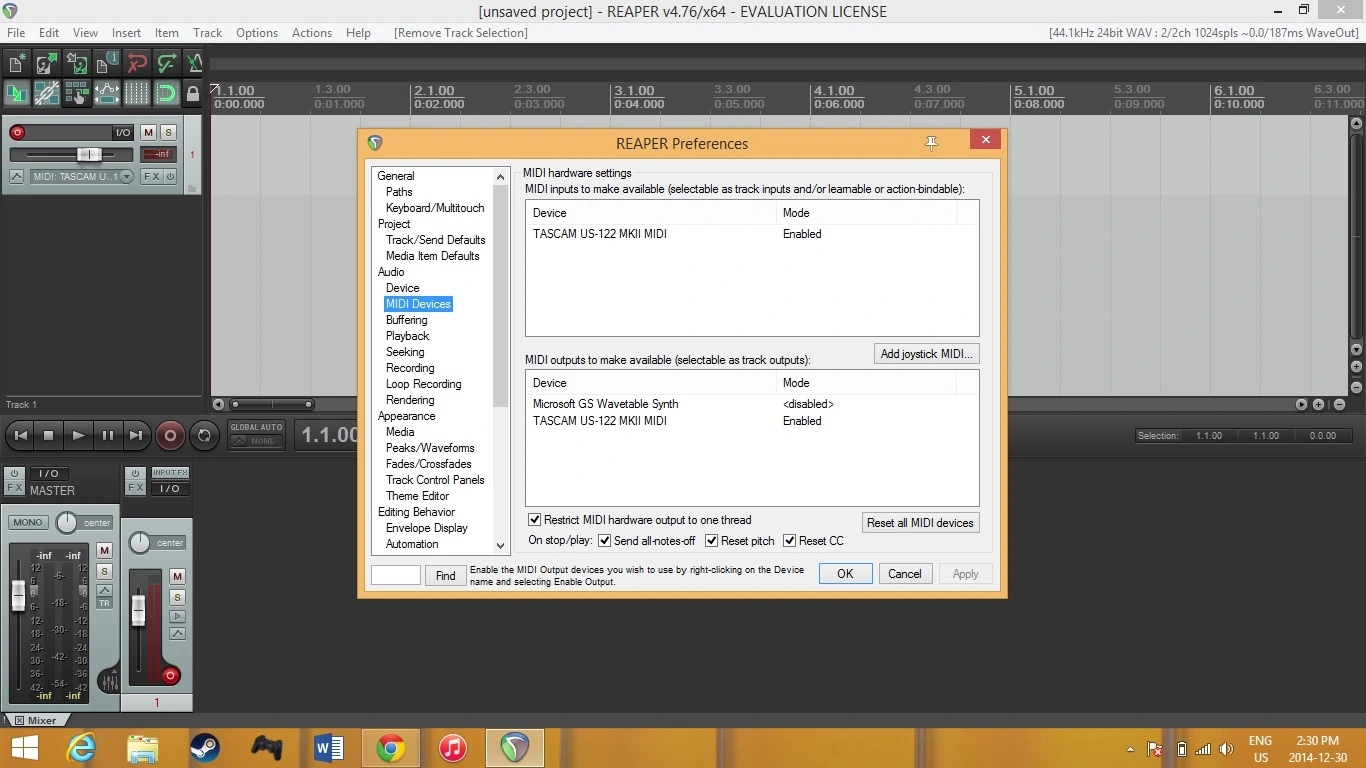Select Track Control Panels preferences page
This screenshot has width=1366, height=768.
tap(435, 480)
